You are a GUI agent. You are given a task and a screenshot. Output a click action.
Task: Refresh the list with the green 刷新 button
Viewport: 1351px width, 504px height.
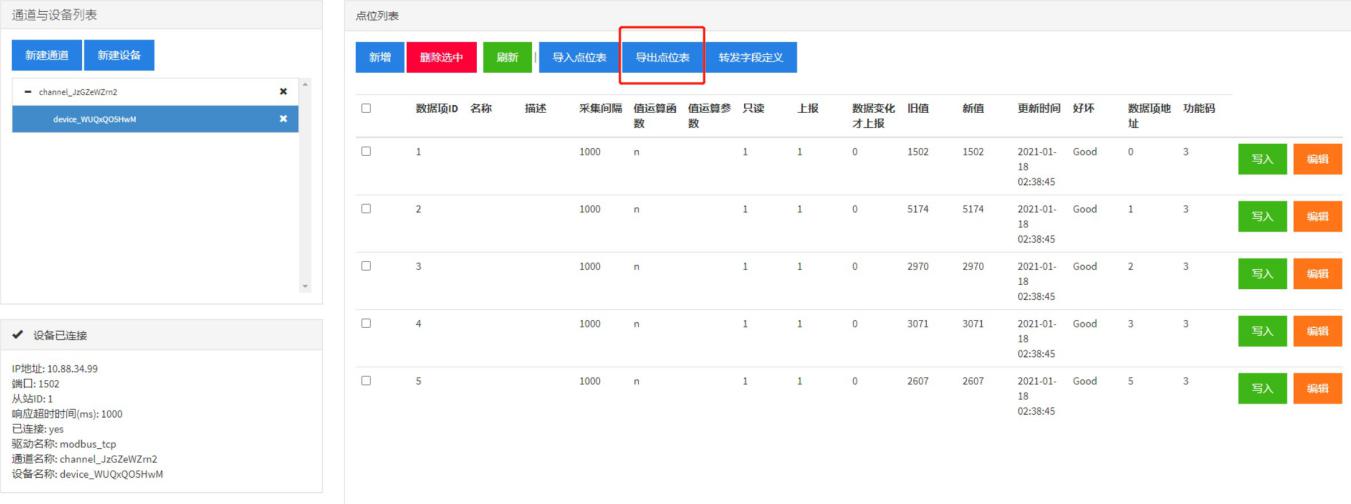[x=507, y=57]
